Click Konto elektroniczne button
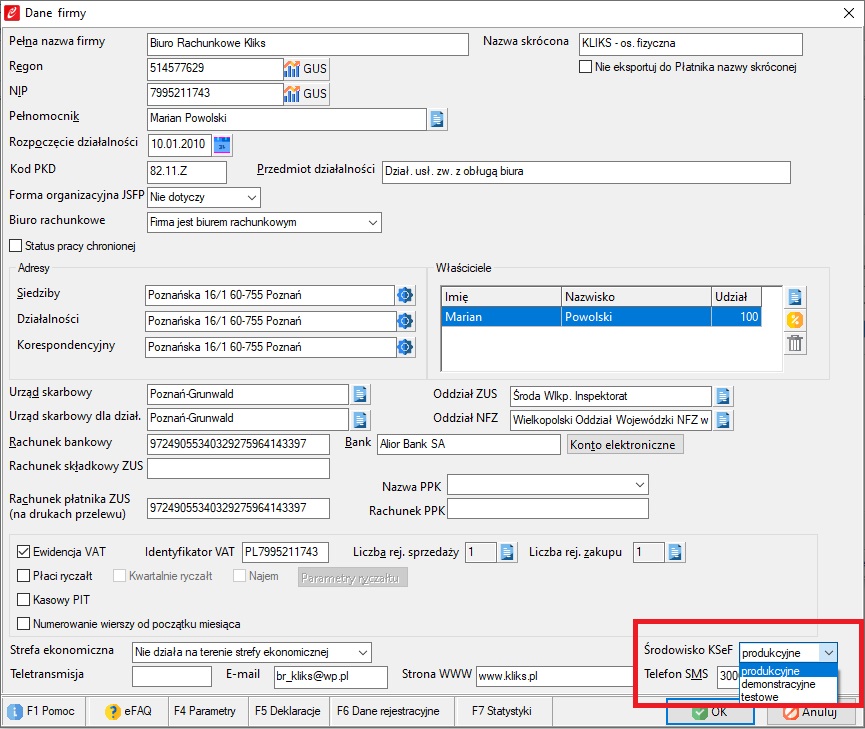 625,444
